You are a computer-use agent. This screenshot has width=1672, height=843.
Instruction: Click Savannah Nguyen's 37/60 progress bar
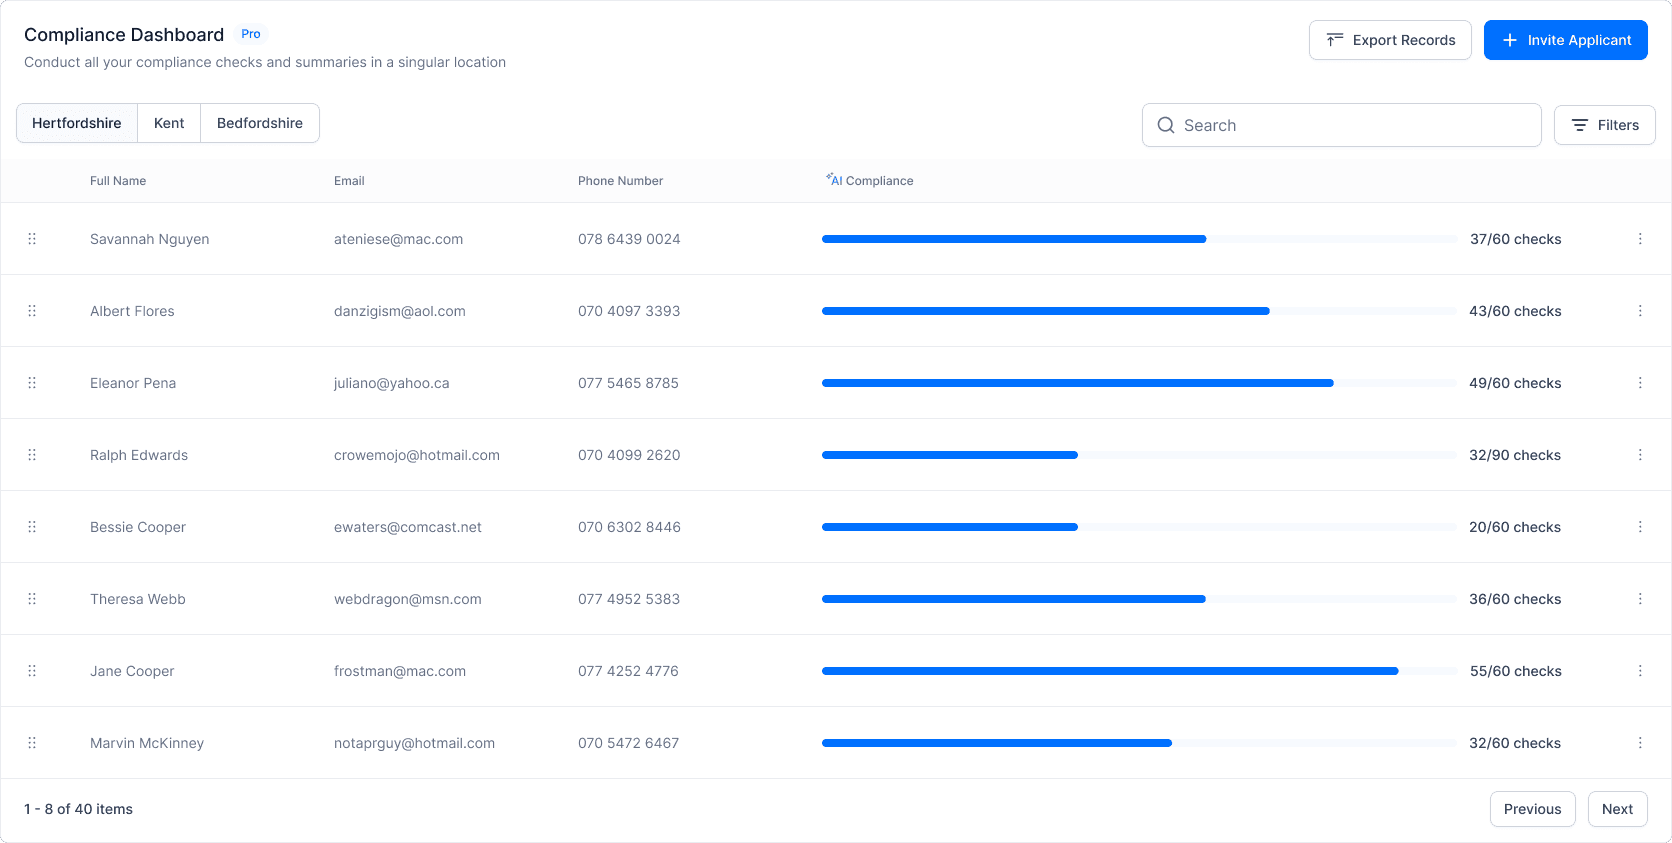1139,239
